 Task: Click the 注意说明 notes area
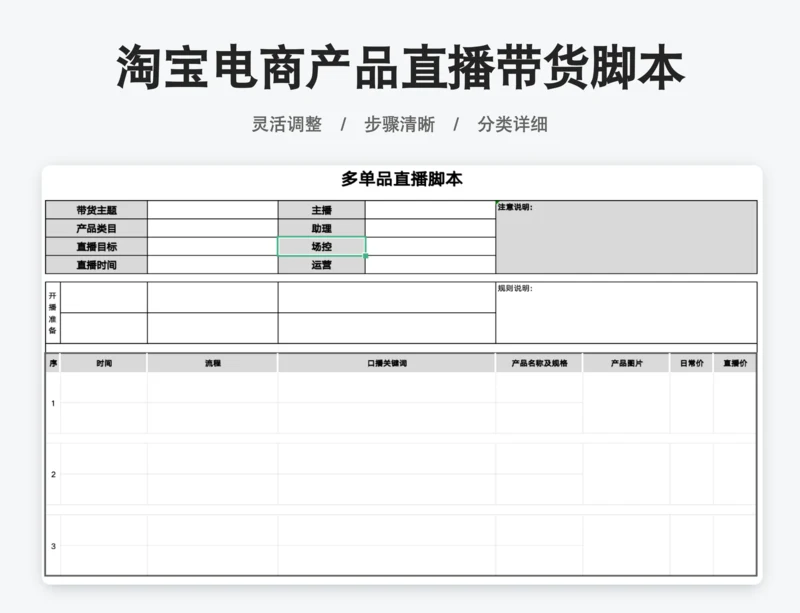627,237
